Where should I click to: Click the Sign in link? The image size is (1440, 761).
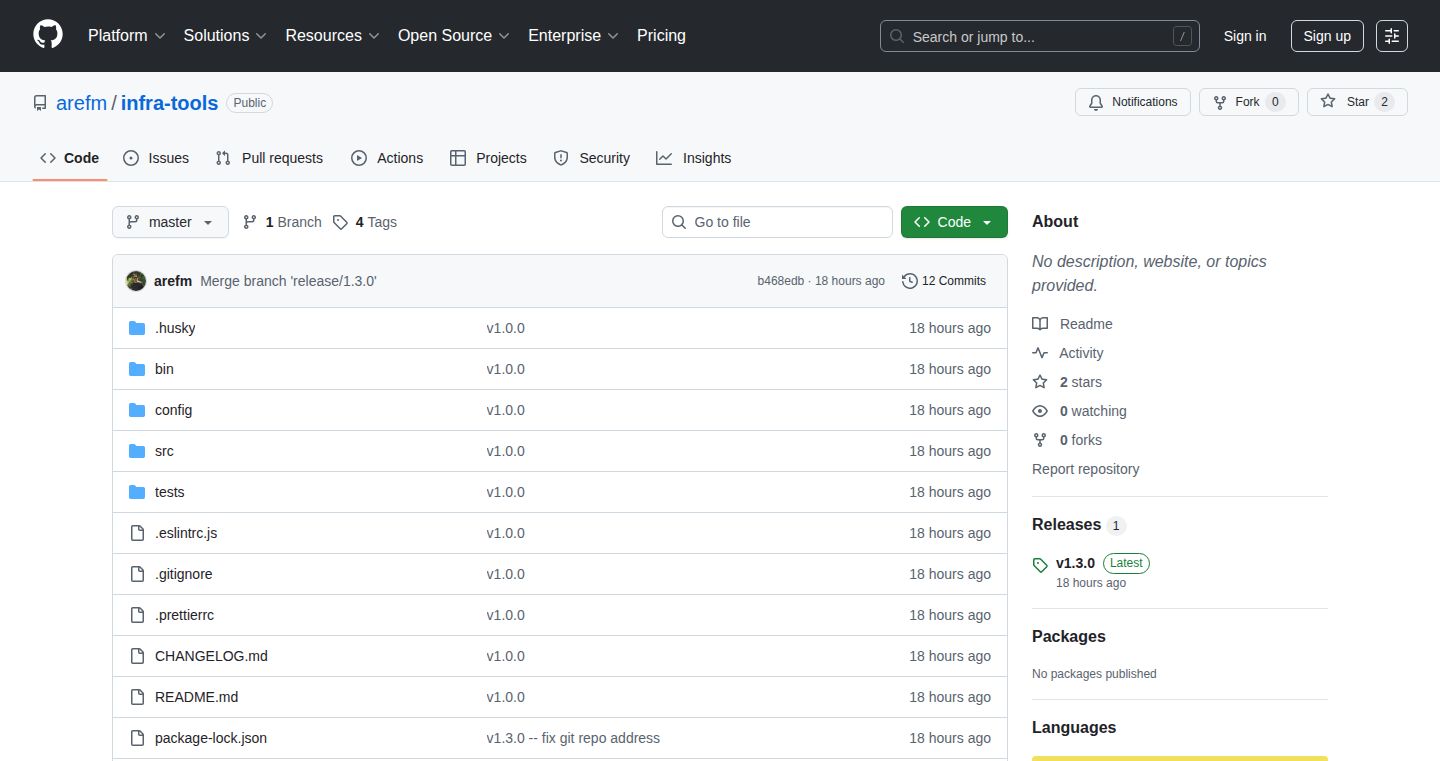(x=1245, y=36)
